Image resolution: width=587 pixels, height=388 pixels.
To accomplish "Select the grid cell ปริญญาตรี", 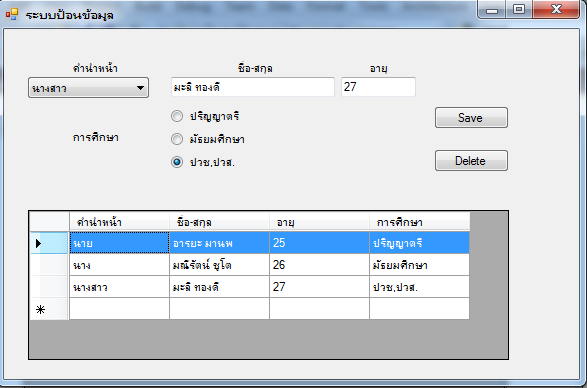I will [419, 243].
